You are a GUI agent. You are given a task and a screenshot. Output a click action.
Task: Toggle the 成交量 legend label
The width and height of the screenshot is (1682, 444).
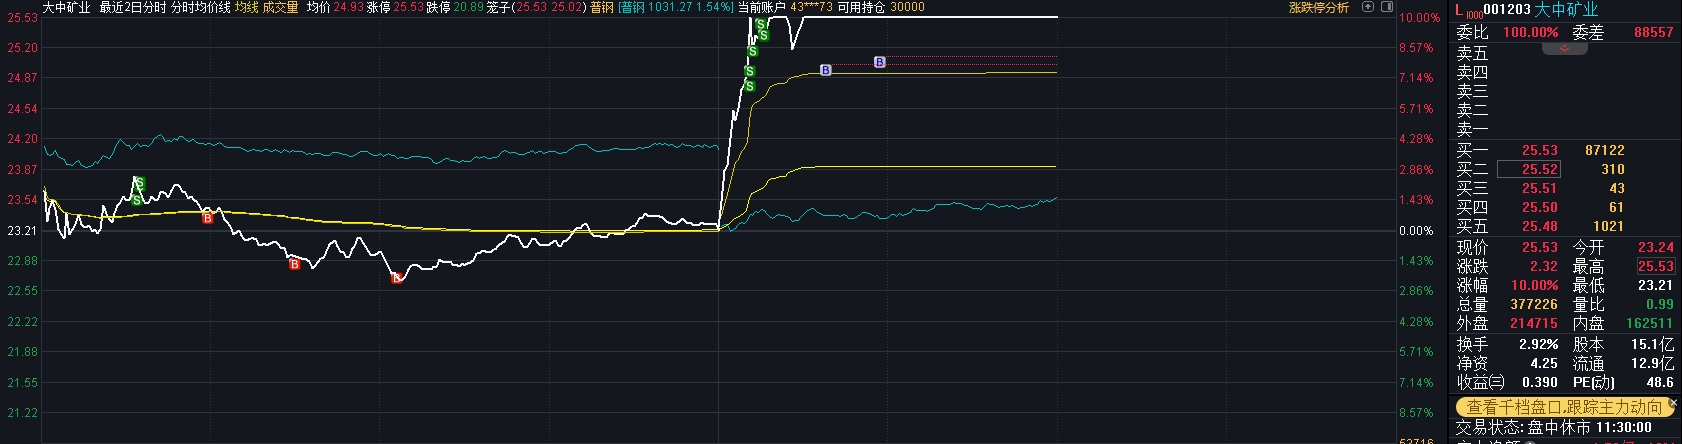(x=280, y=7)
